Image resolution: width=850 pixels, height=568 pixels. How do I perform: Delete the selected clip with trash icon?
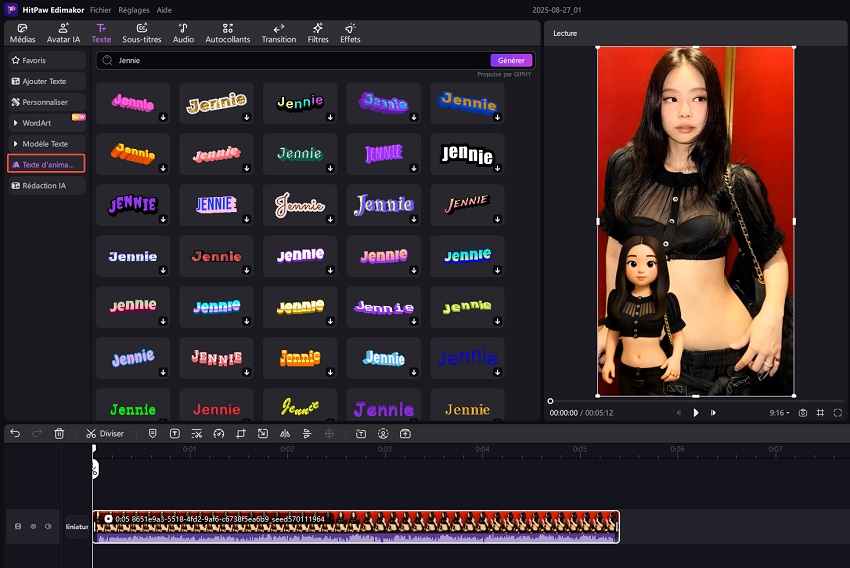coord(59,434)
